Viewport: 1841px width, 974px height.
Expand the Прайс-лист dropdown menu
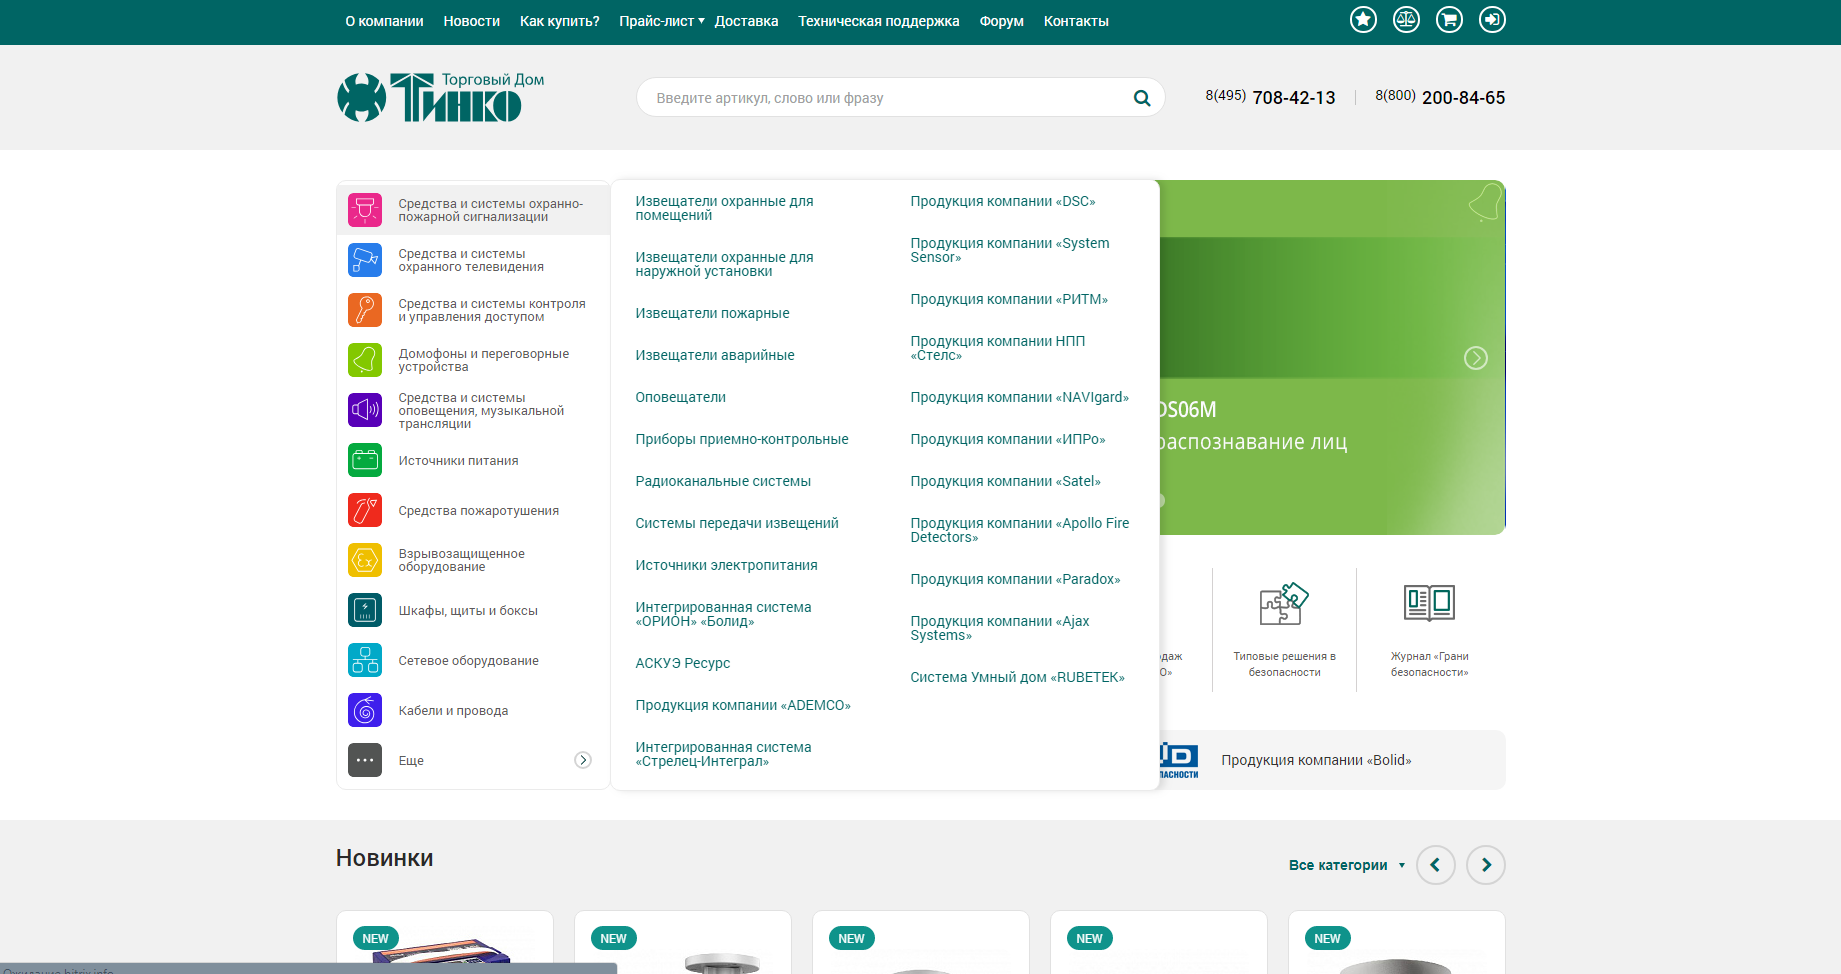[662, 21]
